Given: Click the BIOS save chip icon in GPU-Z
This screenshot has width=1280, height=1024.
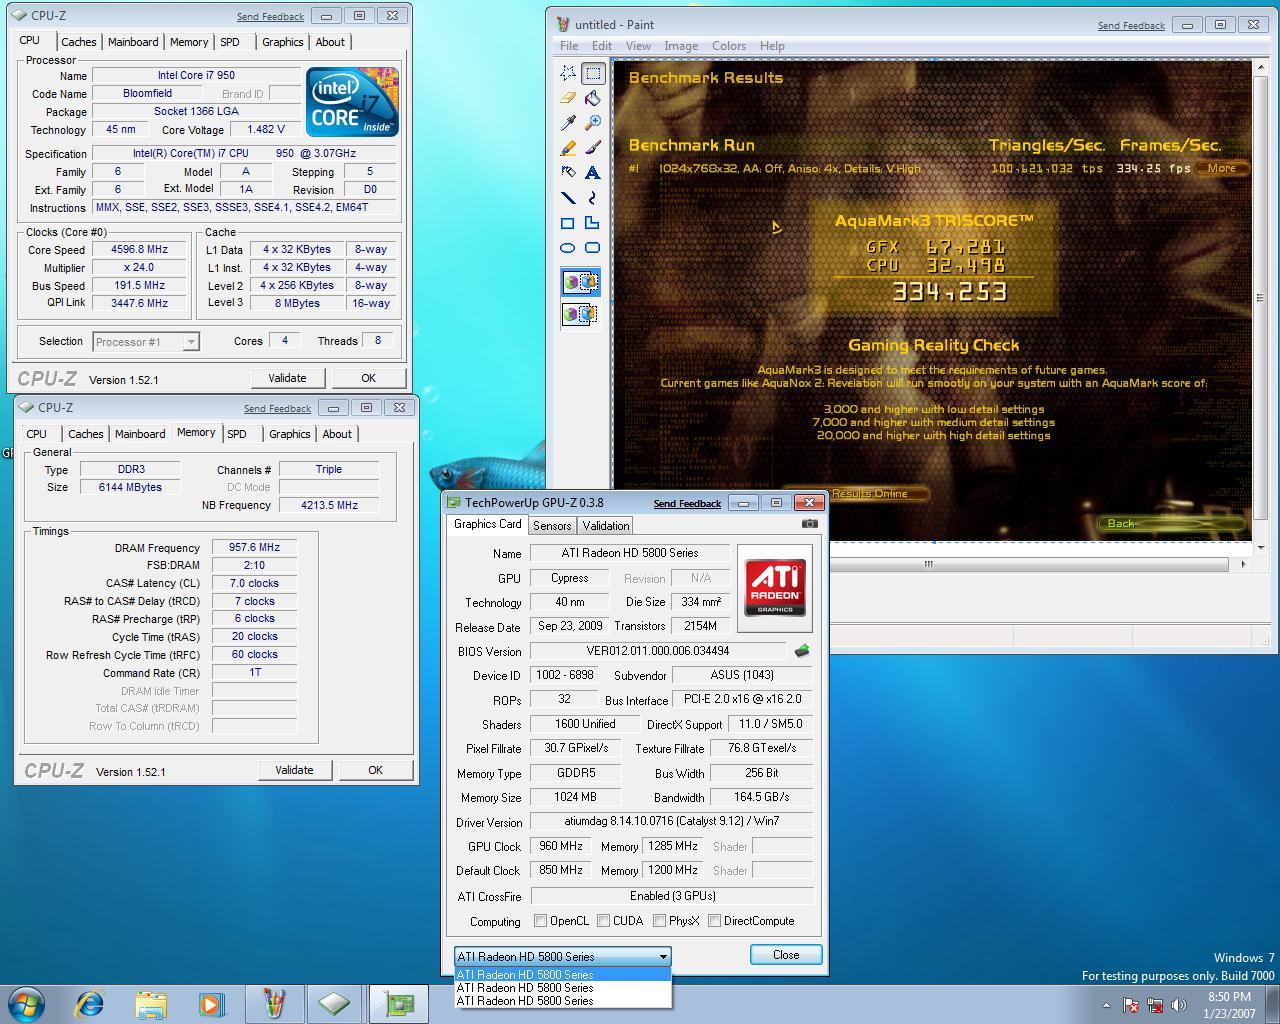Looking at the screenshot, I should [802, 651].
